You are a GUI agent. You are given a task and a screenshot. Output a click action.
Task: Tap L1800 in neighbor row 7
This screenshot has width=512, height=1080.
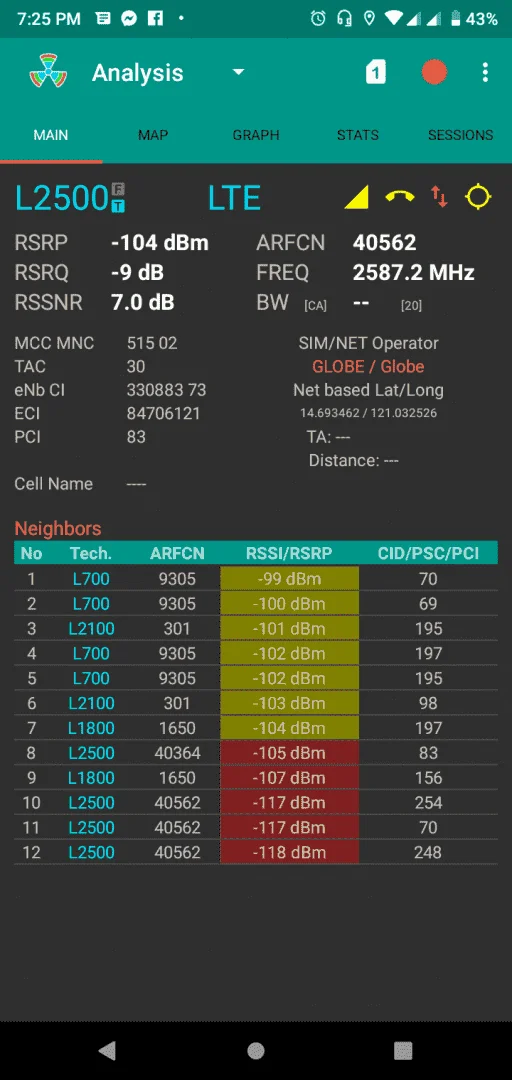pos(91,728)
